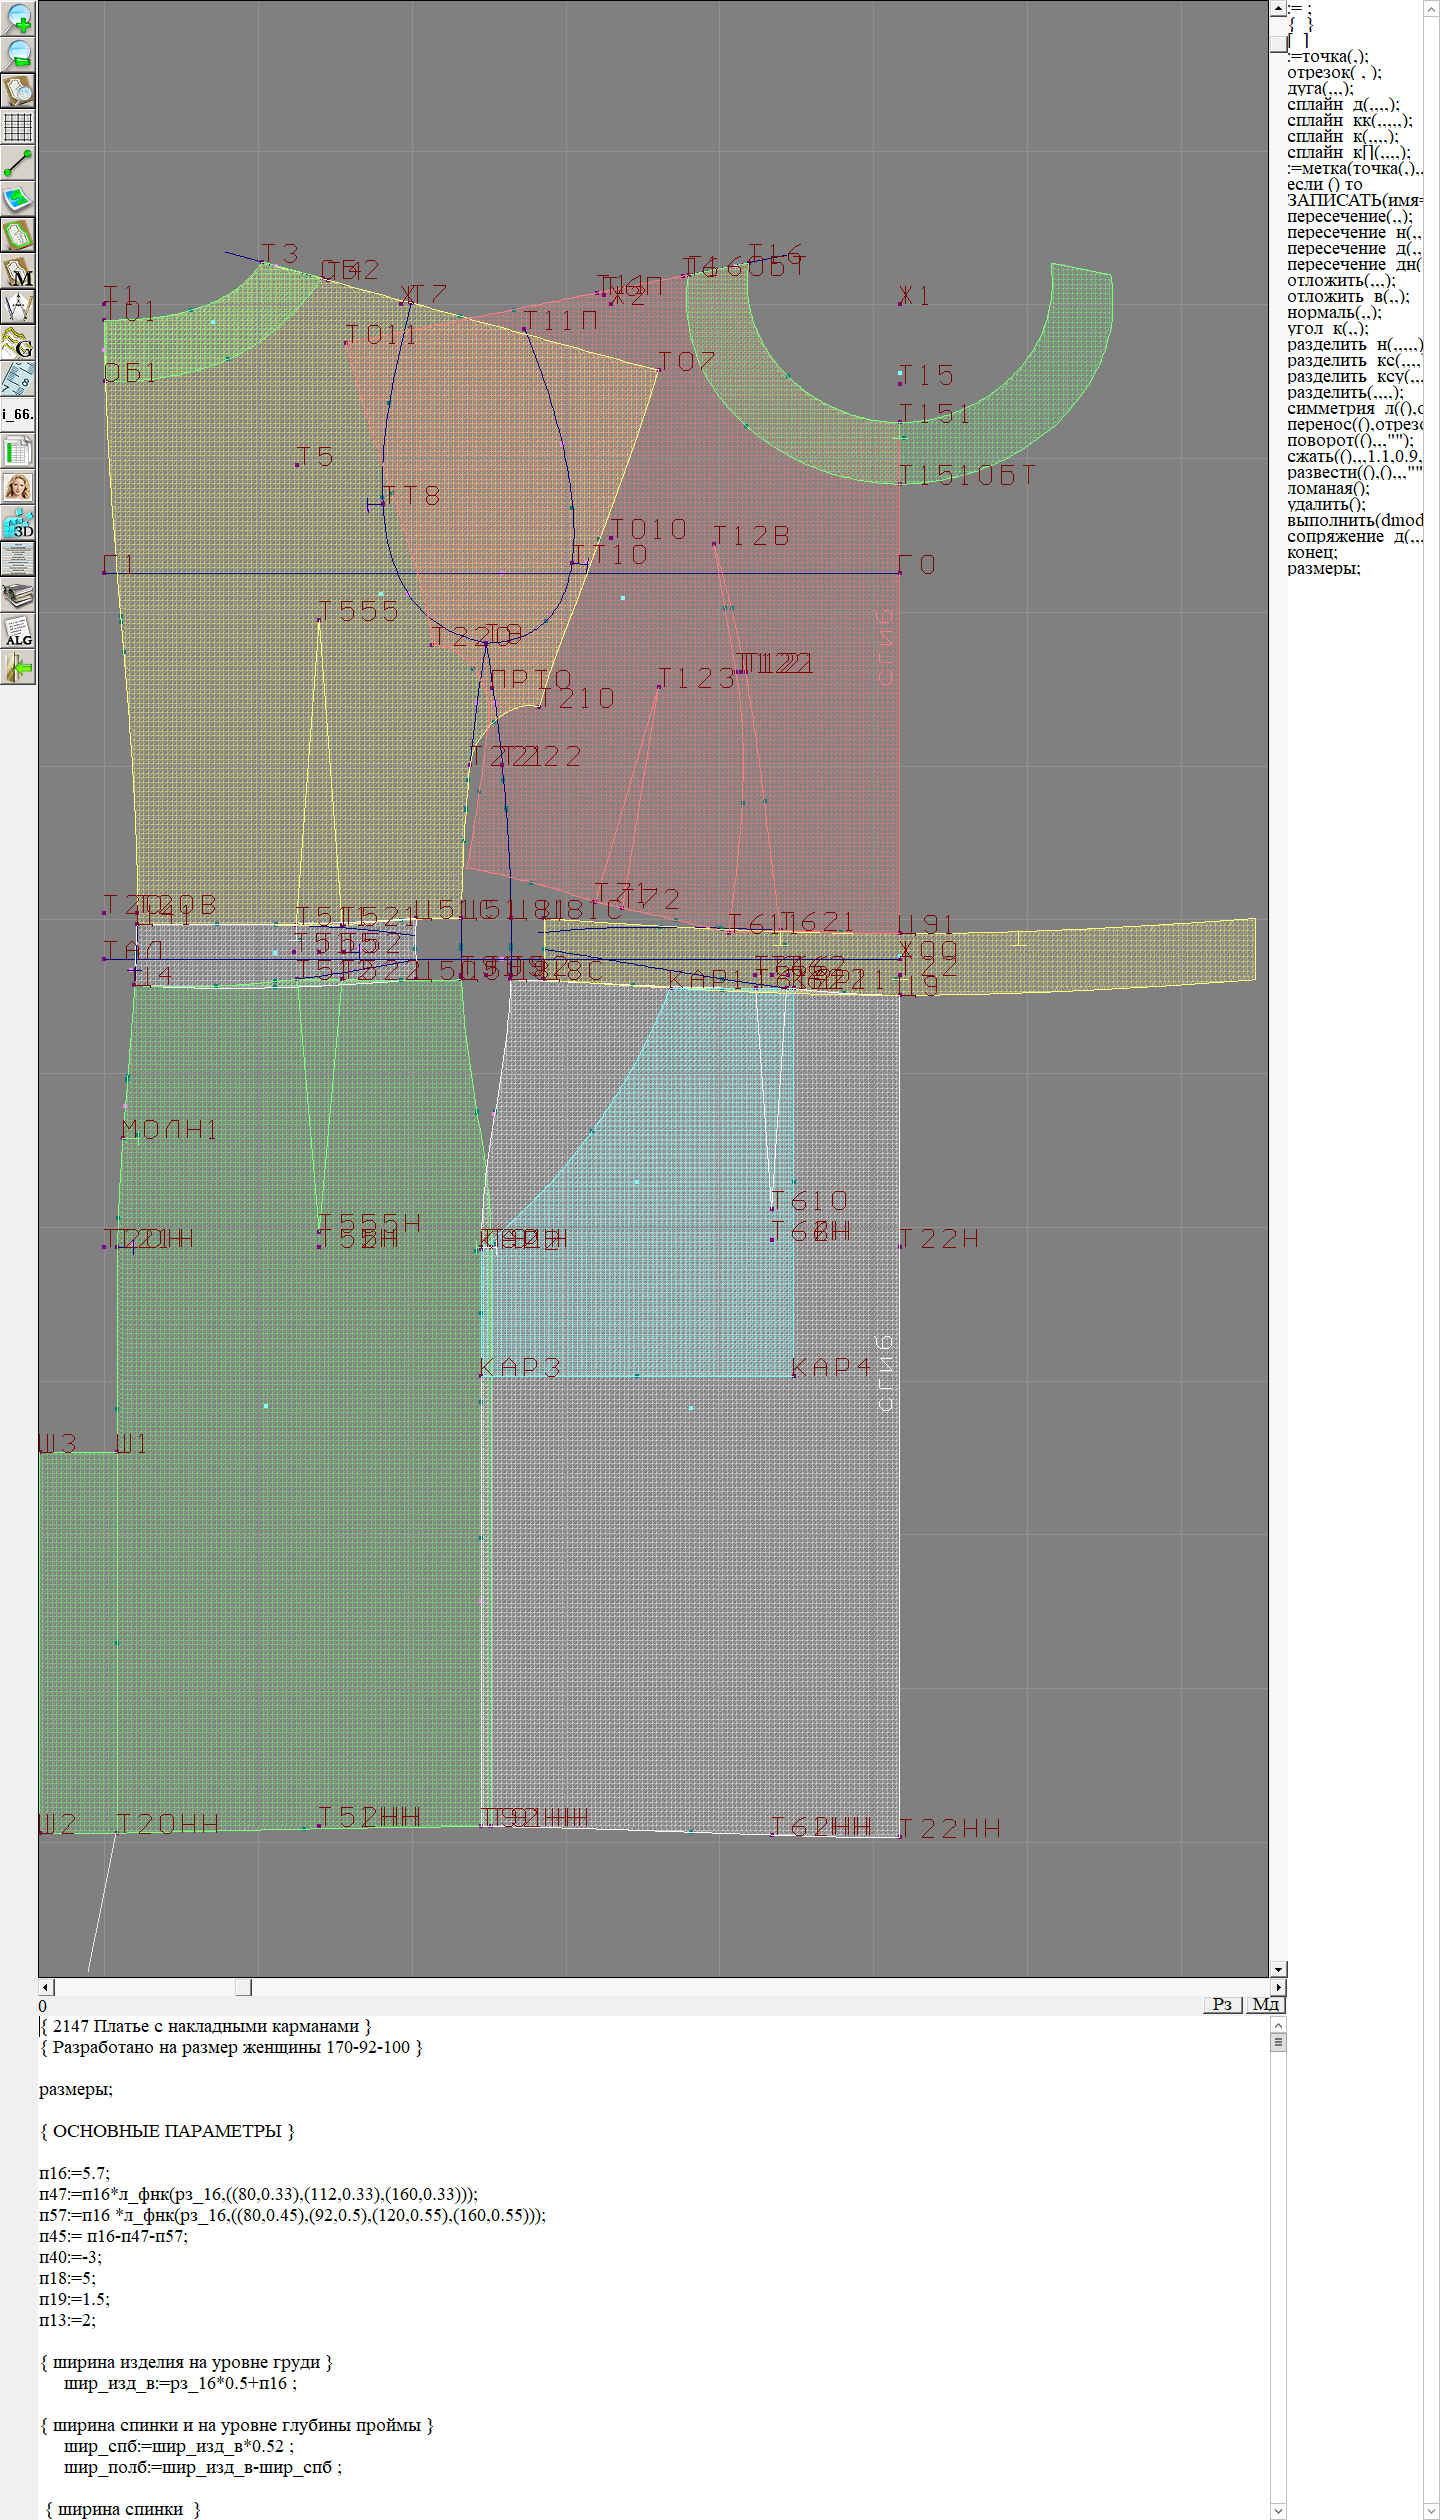This screenshot has width=1440, height=2520.
Task: Open the 3D view icon
Action: pos(18,523)
